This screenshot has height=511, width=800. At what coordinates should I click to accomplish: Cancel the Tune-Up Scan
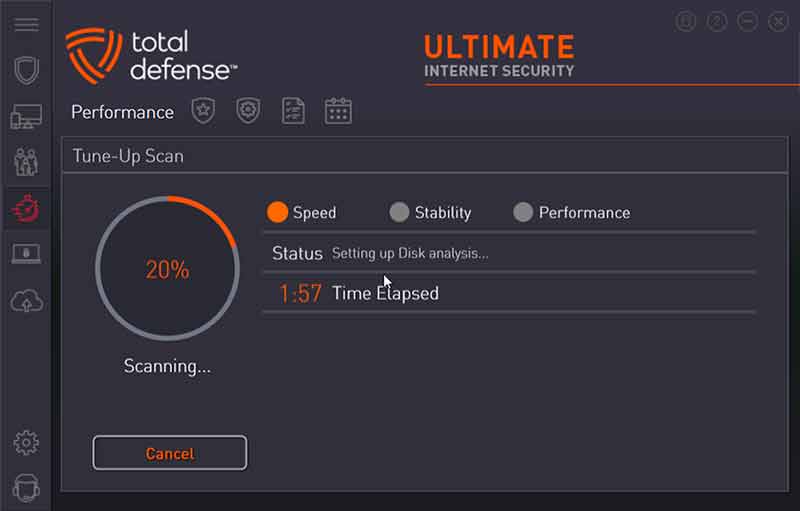(170, 453)
